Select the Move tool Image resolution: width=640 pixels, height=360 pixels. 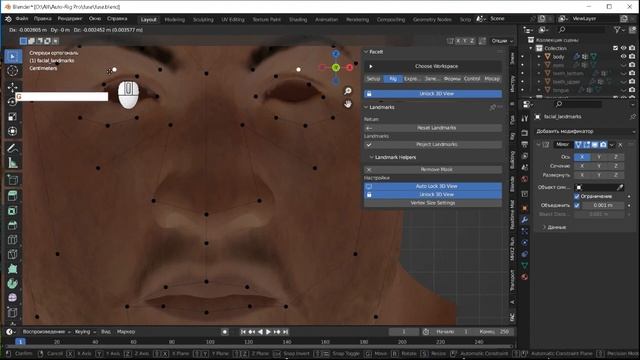tap(13, 87)
